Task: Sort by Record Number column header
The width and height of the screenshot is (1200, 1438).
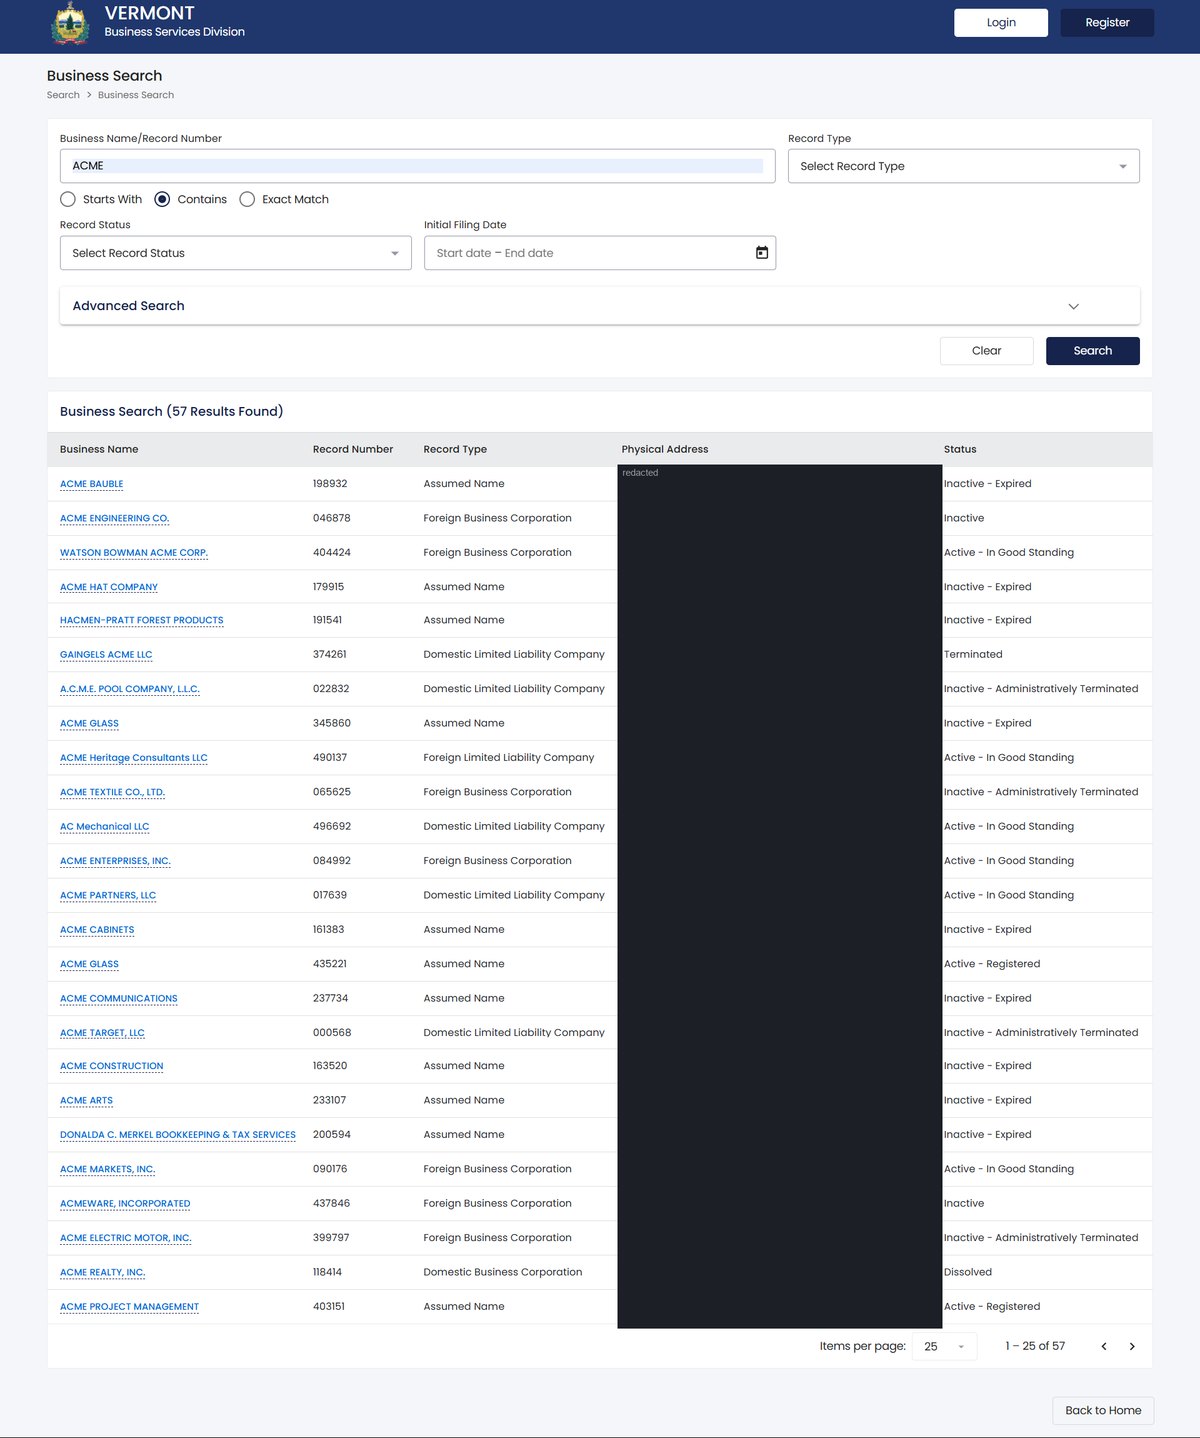Action: [x=353, y=449]
